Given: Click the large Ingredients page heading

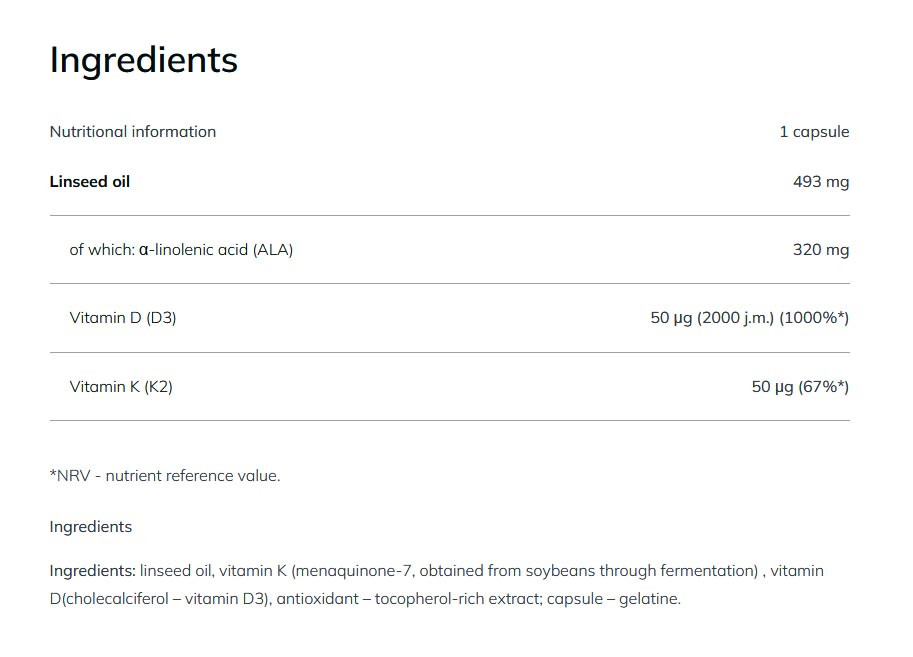Looking at the screenshot, I should point(143,60).
